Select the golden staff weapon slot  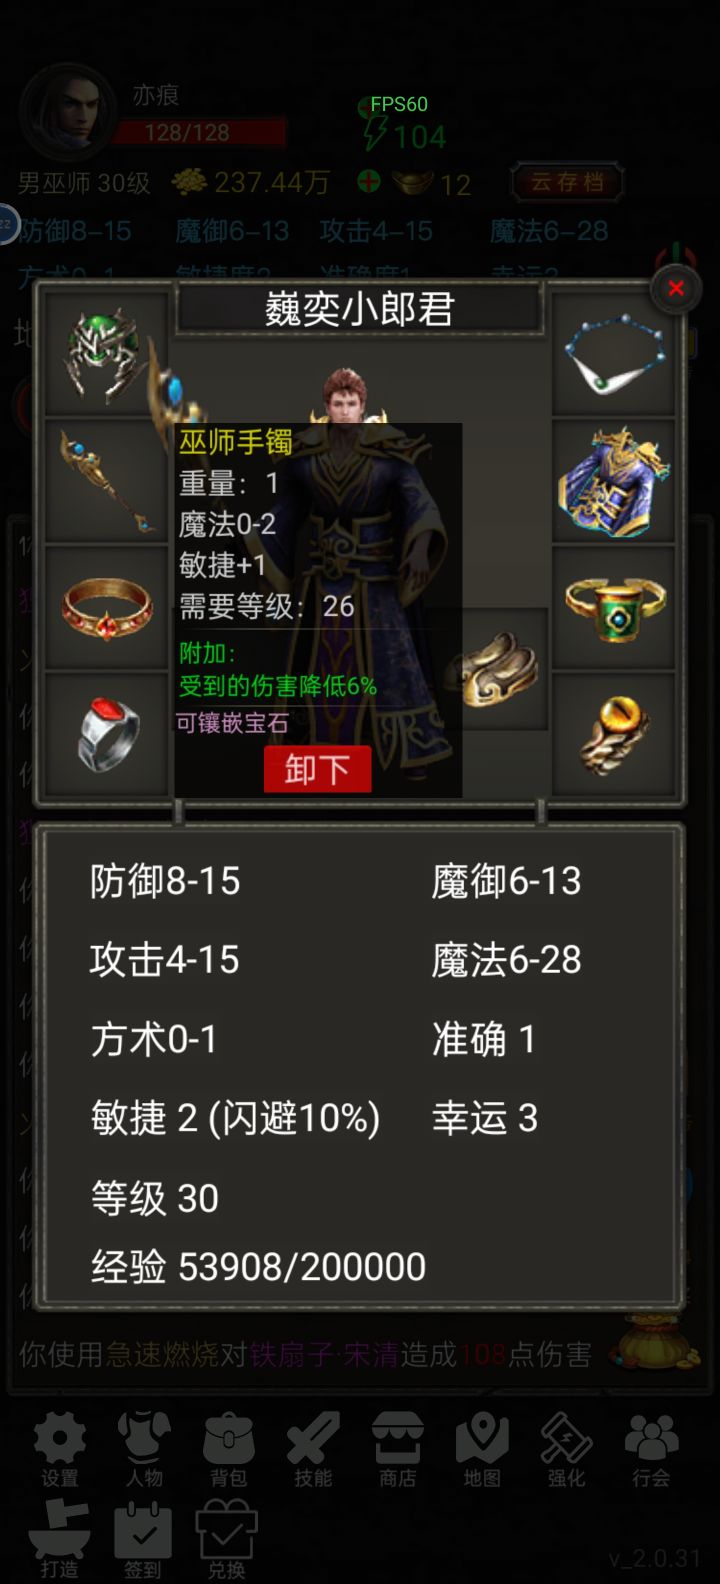tap(106, 481)
